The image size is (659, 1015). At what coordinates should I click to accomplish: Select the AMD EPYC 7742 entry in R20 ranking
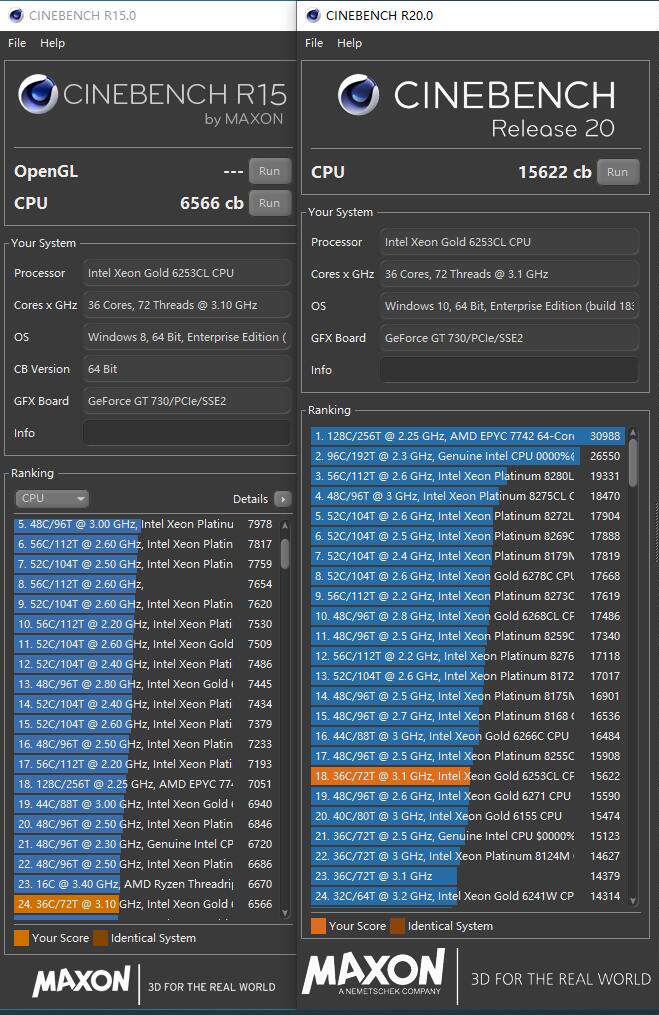tap(468, 436)
